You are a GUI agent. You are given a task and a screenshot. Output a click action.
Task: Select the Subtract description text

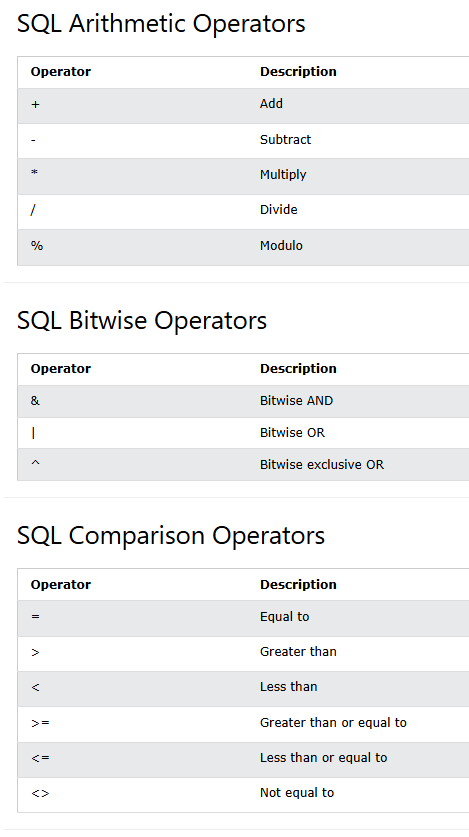(285, 139)
